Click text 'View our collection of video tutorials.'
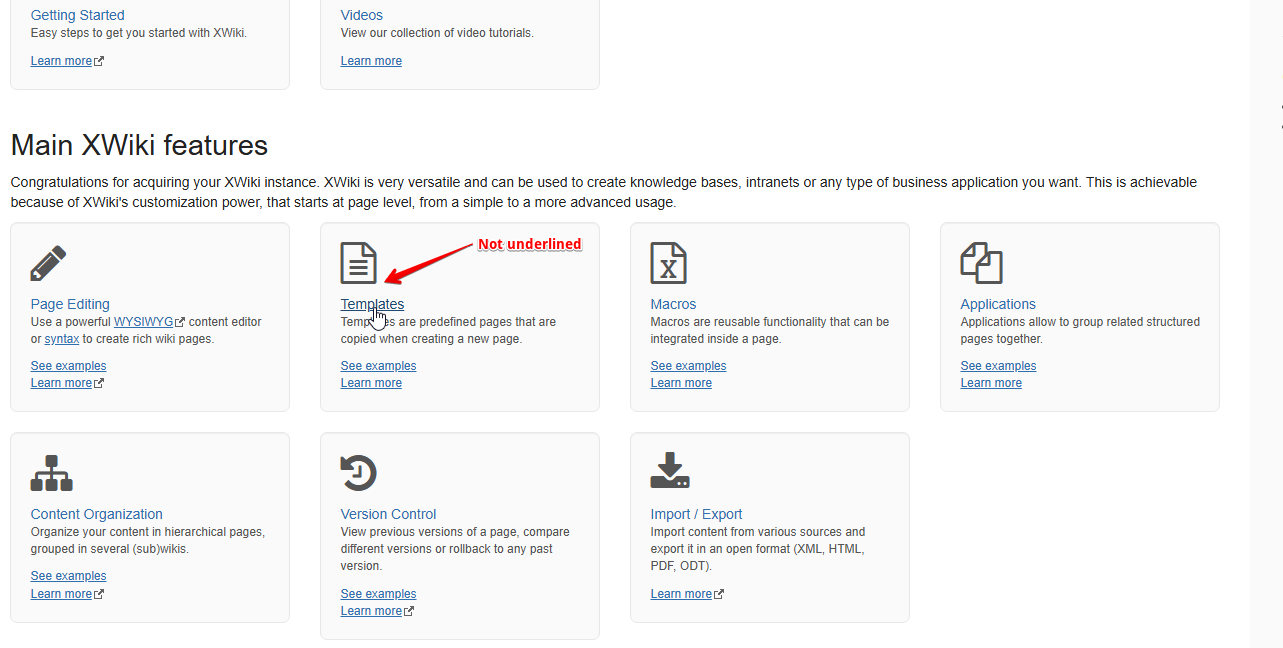 437,33
